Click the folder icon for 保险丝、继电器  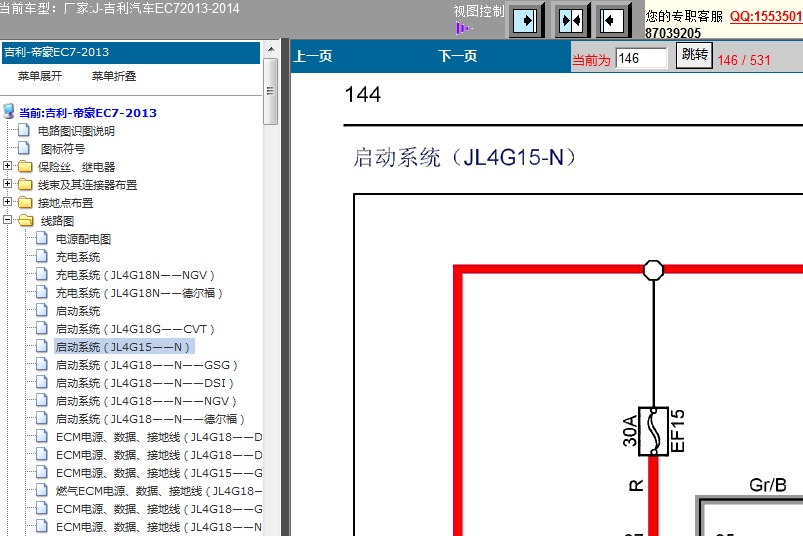point(25,166)
